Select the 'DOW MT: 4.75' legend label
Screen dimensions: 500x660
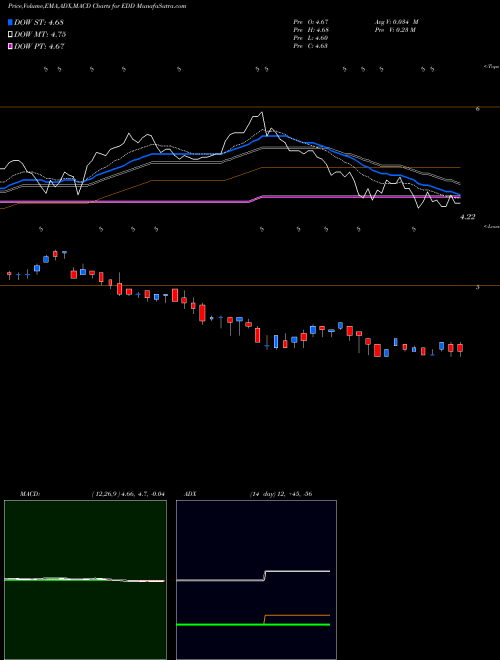[x=40, y=35]
